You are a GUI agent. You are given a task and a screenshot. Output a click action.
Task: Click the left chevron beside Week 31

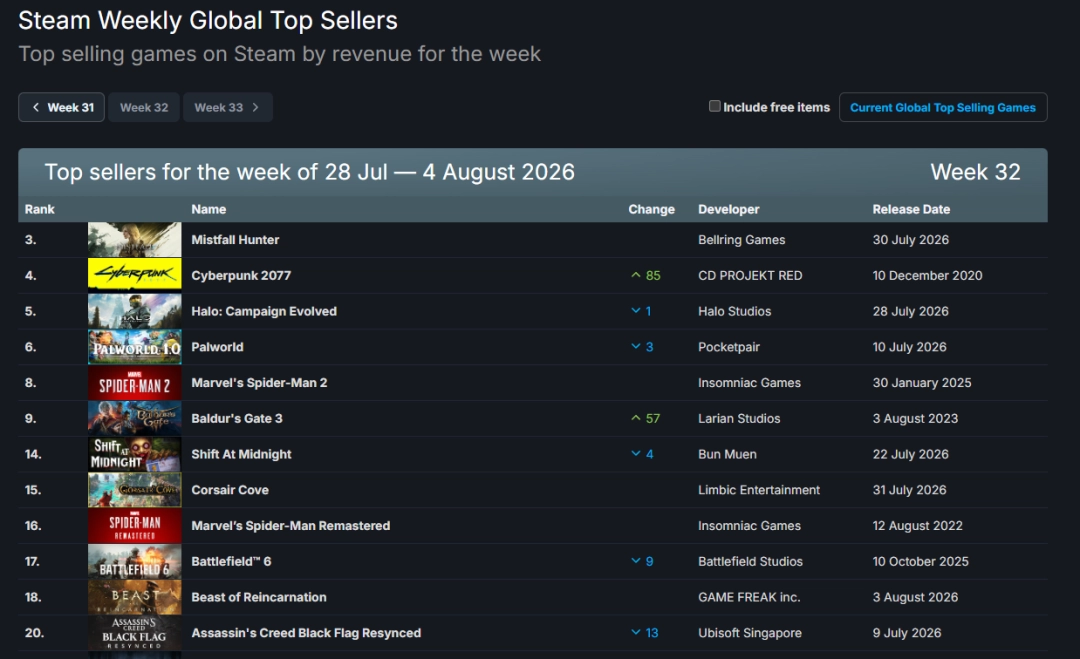tap(36, 107)
